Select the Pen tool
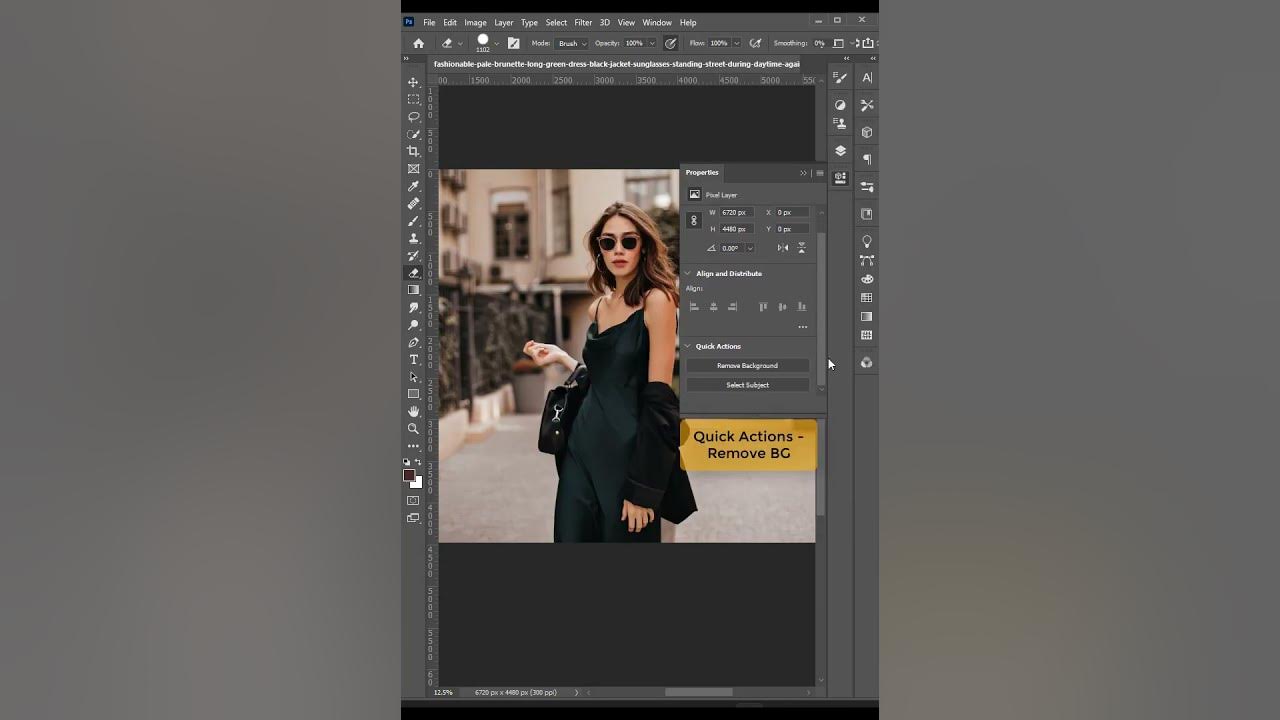The image size is (1280, 720). click(413, 342)
